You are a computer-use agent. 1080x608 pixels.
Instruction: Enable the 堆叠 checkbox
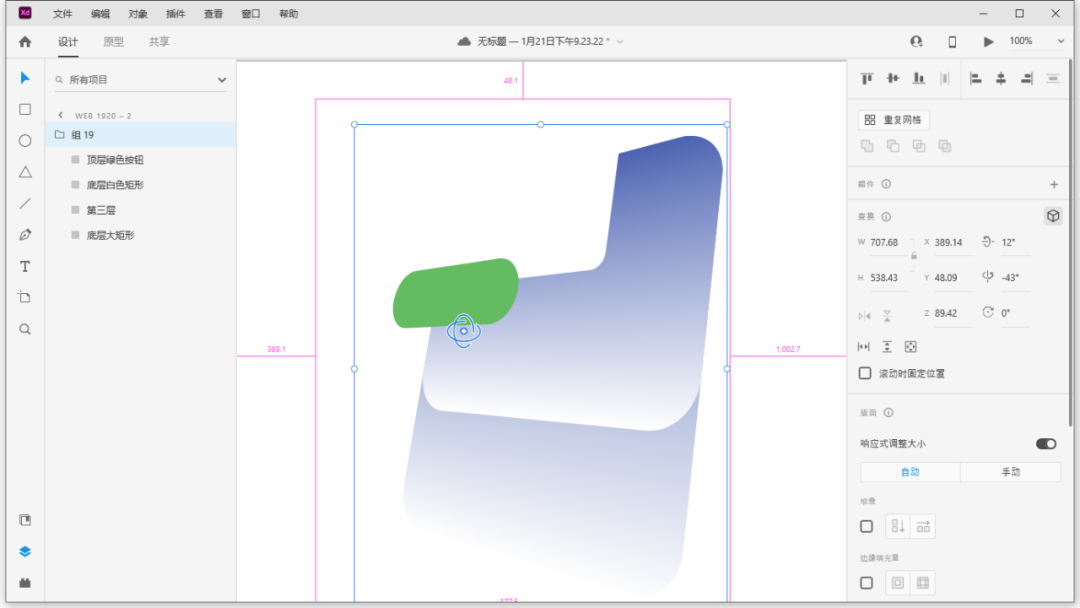866,526
